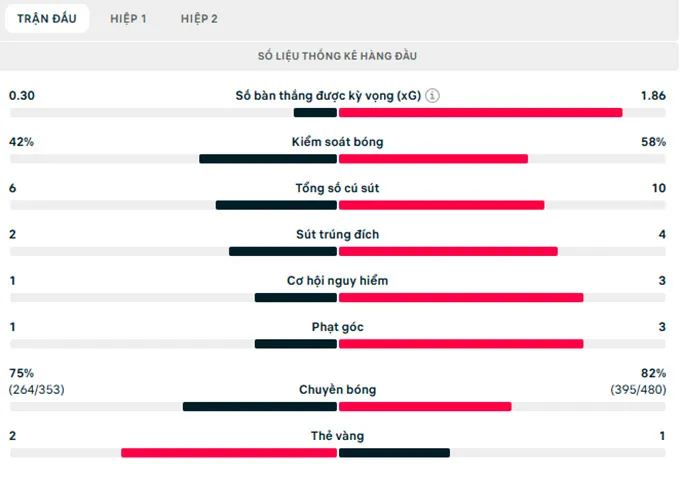Click the dark Chuyền bóng bar

[x=260, y=407]
